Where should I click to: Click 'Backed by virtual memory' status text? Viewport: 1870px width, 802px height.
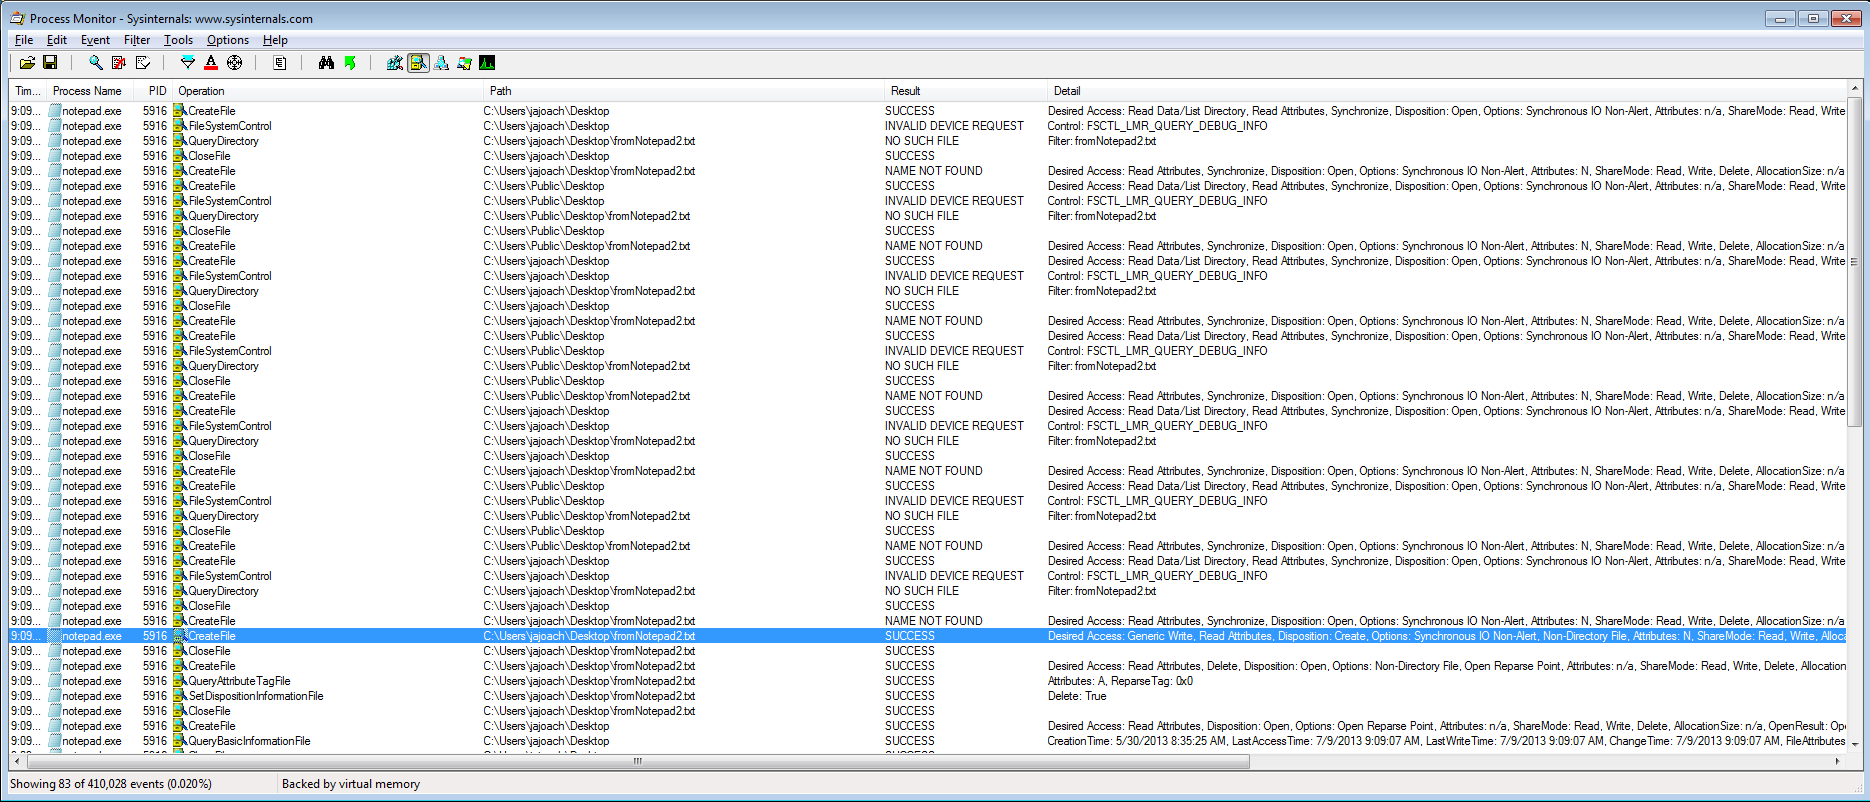351,784
